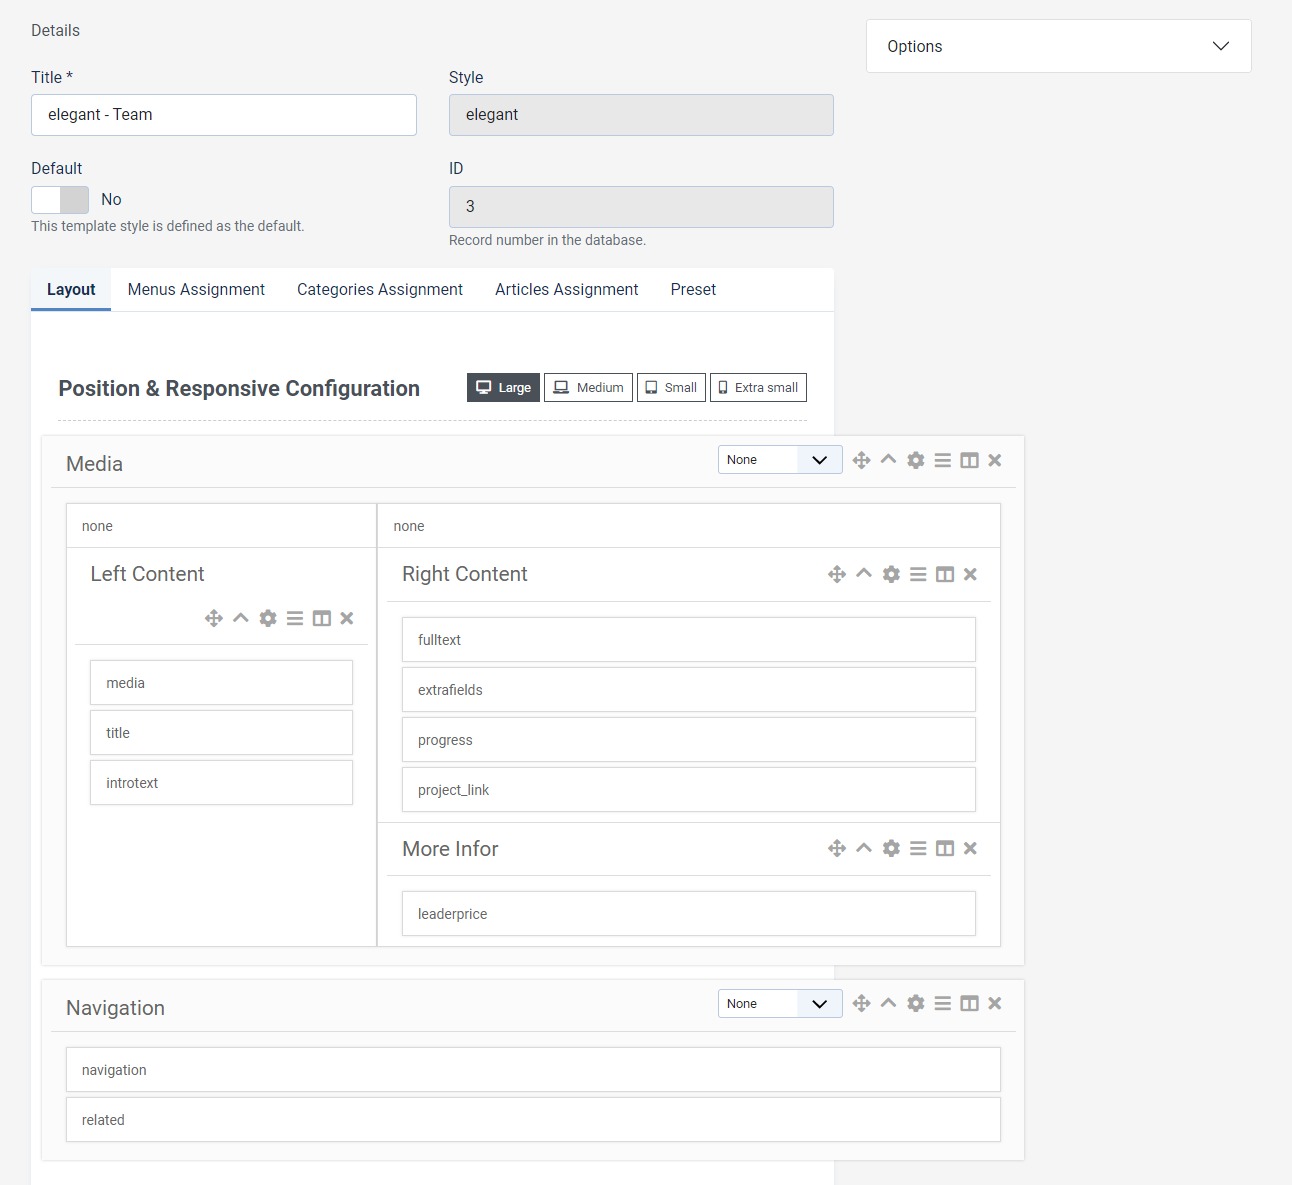Select the Small device view button

click(x=671, y=388)
